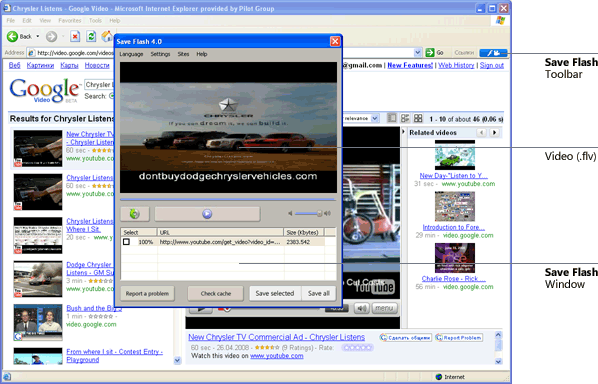Play the video with the blue play button
Screen dimensions: 598x384
(x=207, y=214)
